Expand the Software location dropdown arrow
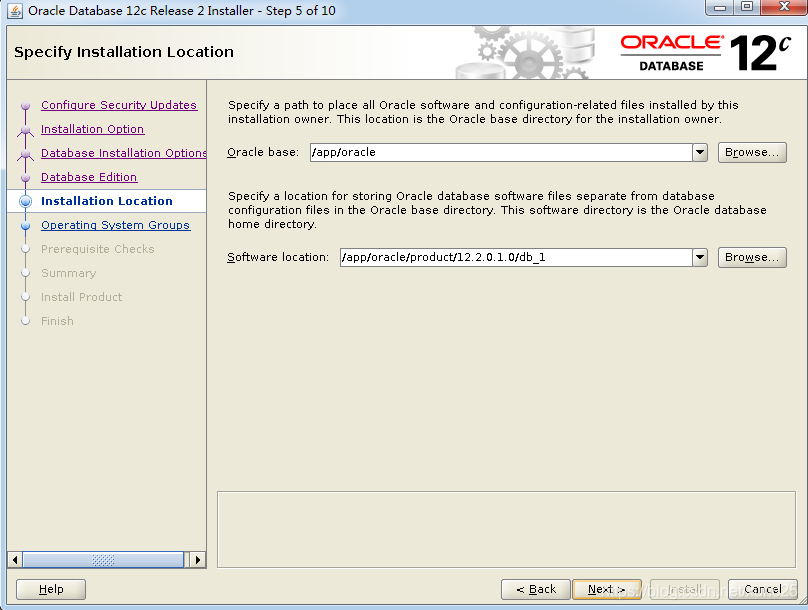This screenshot has width=808, height=610. coord(699,257)
